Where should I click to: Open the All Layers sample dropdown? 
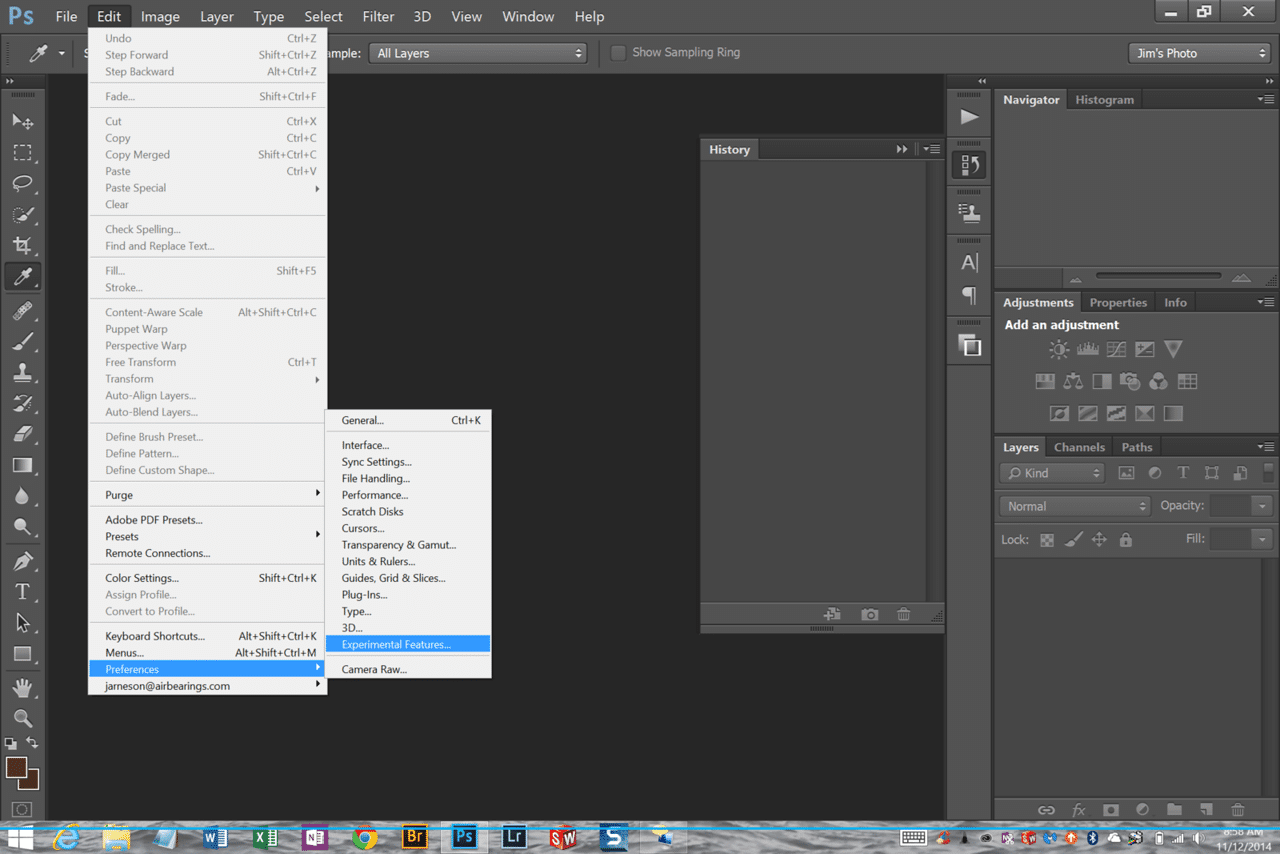(x=478, y=53)
